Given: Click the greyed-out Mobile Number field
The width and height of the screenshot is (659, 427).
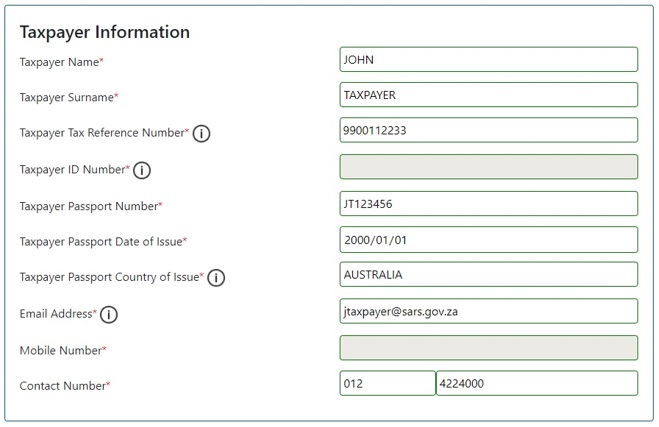Looking at the screenshot, I should pos(488,348).
